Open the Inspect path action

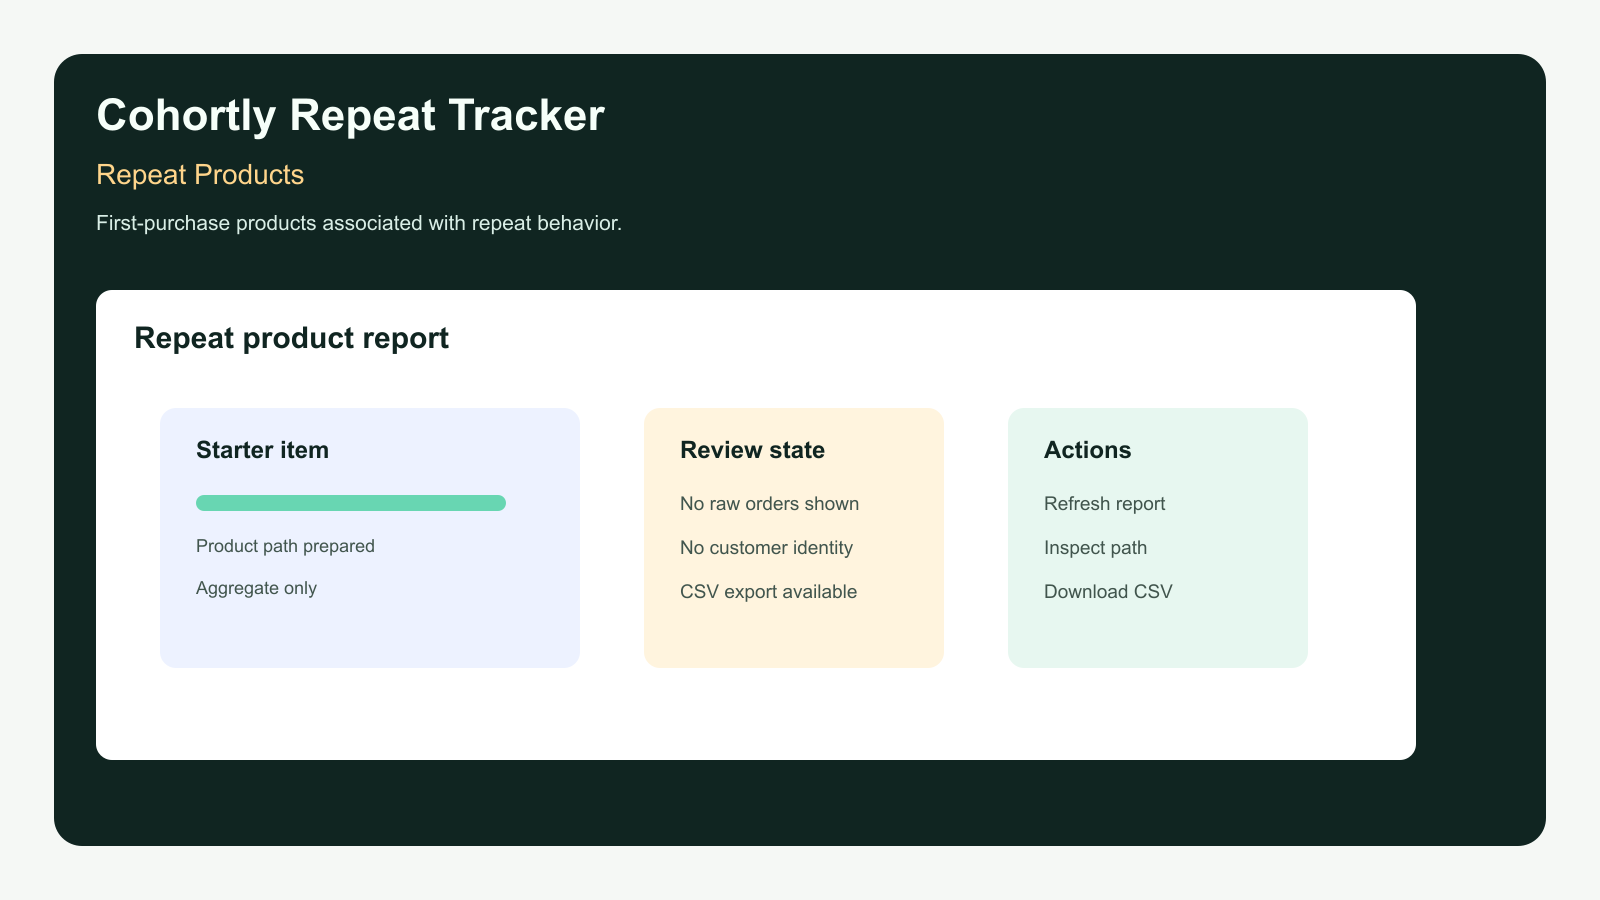[x=1095, y=548]
